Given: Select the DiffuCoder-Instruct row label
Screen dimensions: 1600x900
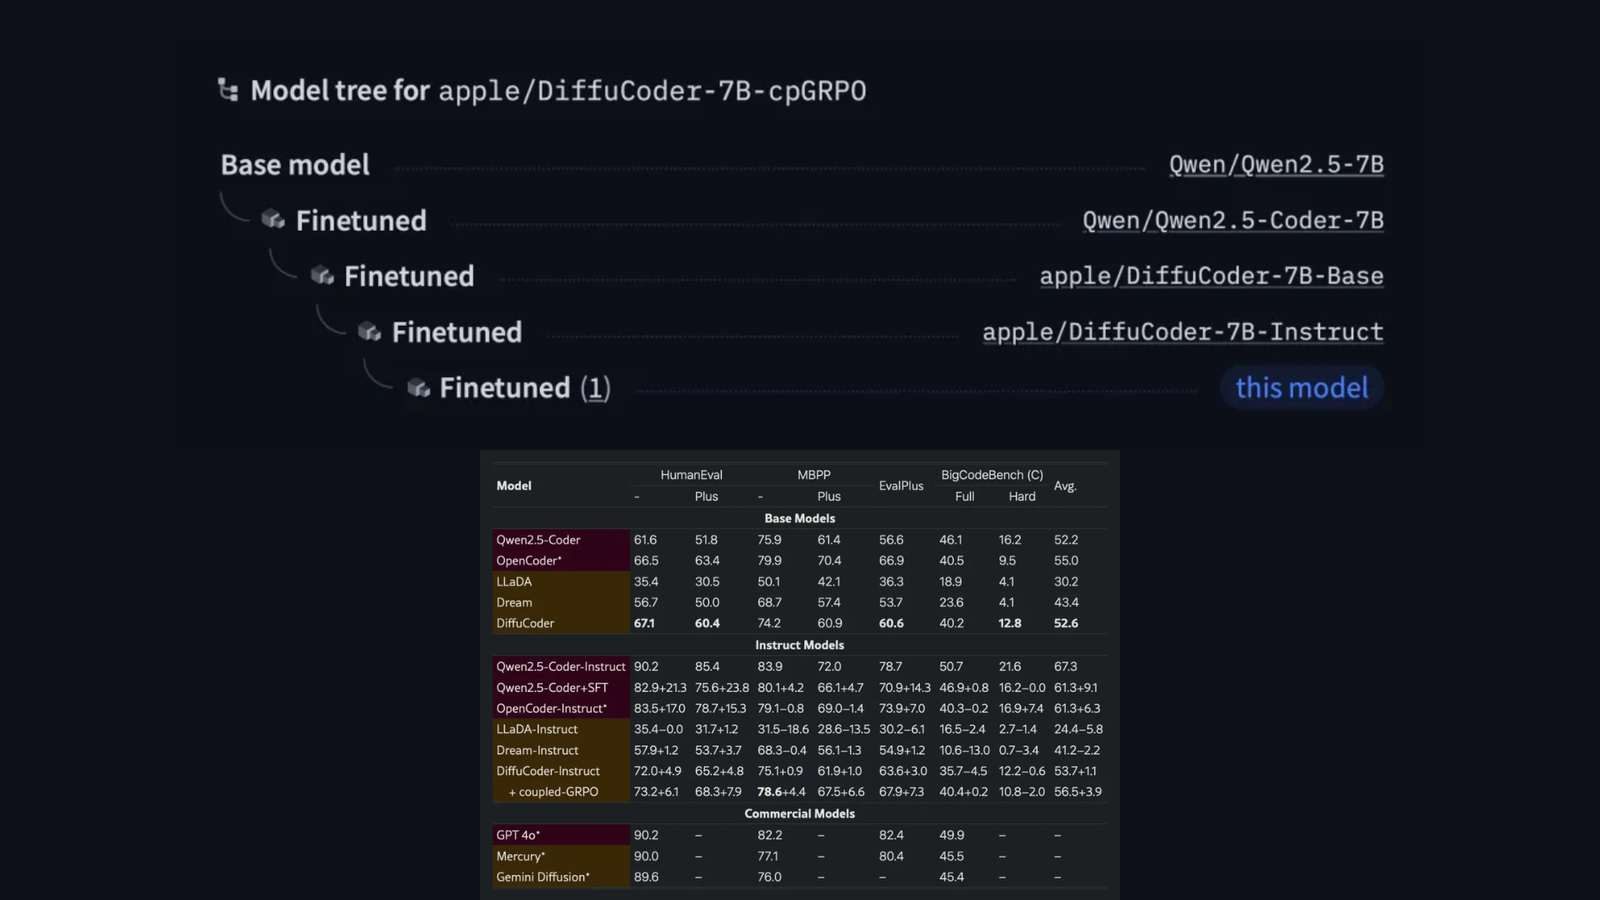Looking at the screenshot, I should 548,771.
